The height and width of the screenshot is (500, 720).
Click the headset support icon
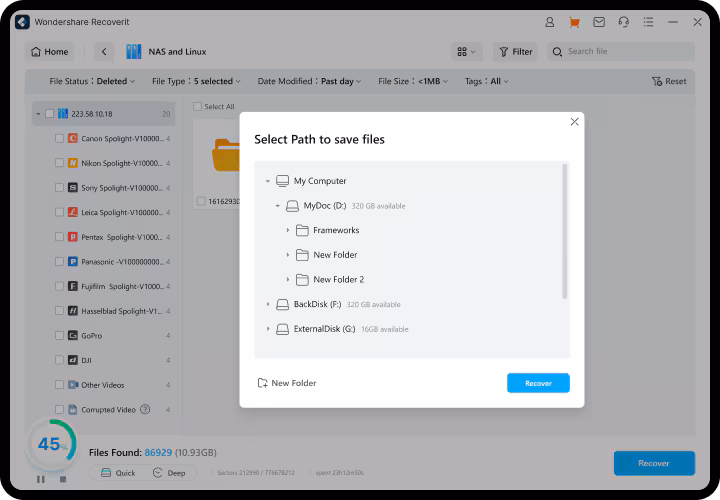(624, 22)
